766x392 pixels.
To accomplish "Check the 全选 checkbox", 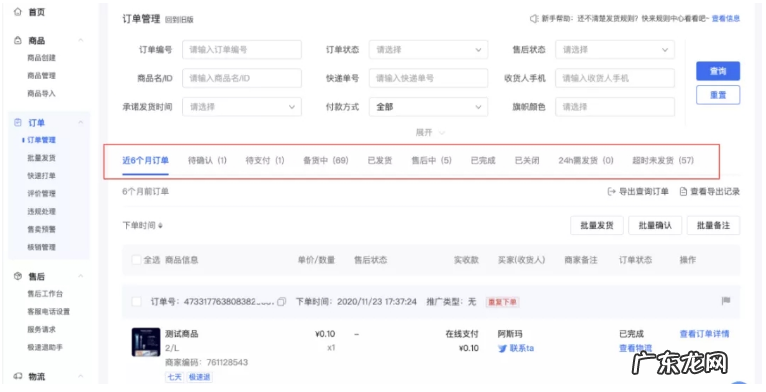I will pos(137,260).
